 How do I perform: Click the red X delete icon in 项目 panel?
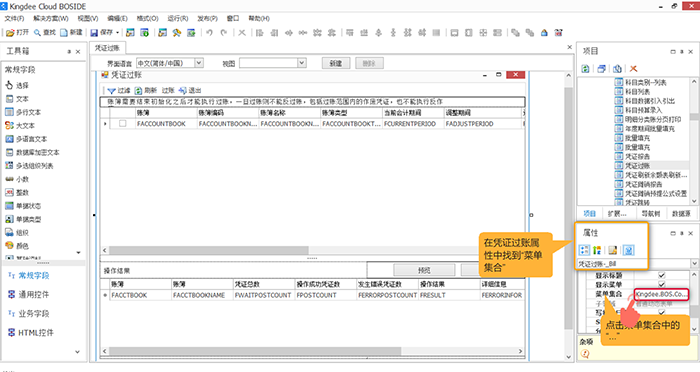[x=633, y=69]
